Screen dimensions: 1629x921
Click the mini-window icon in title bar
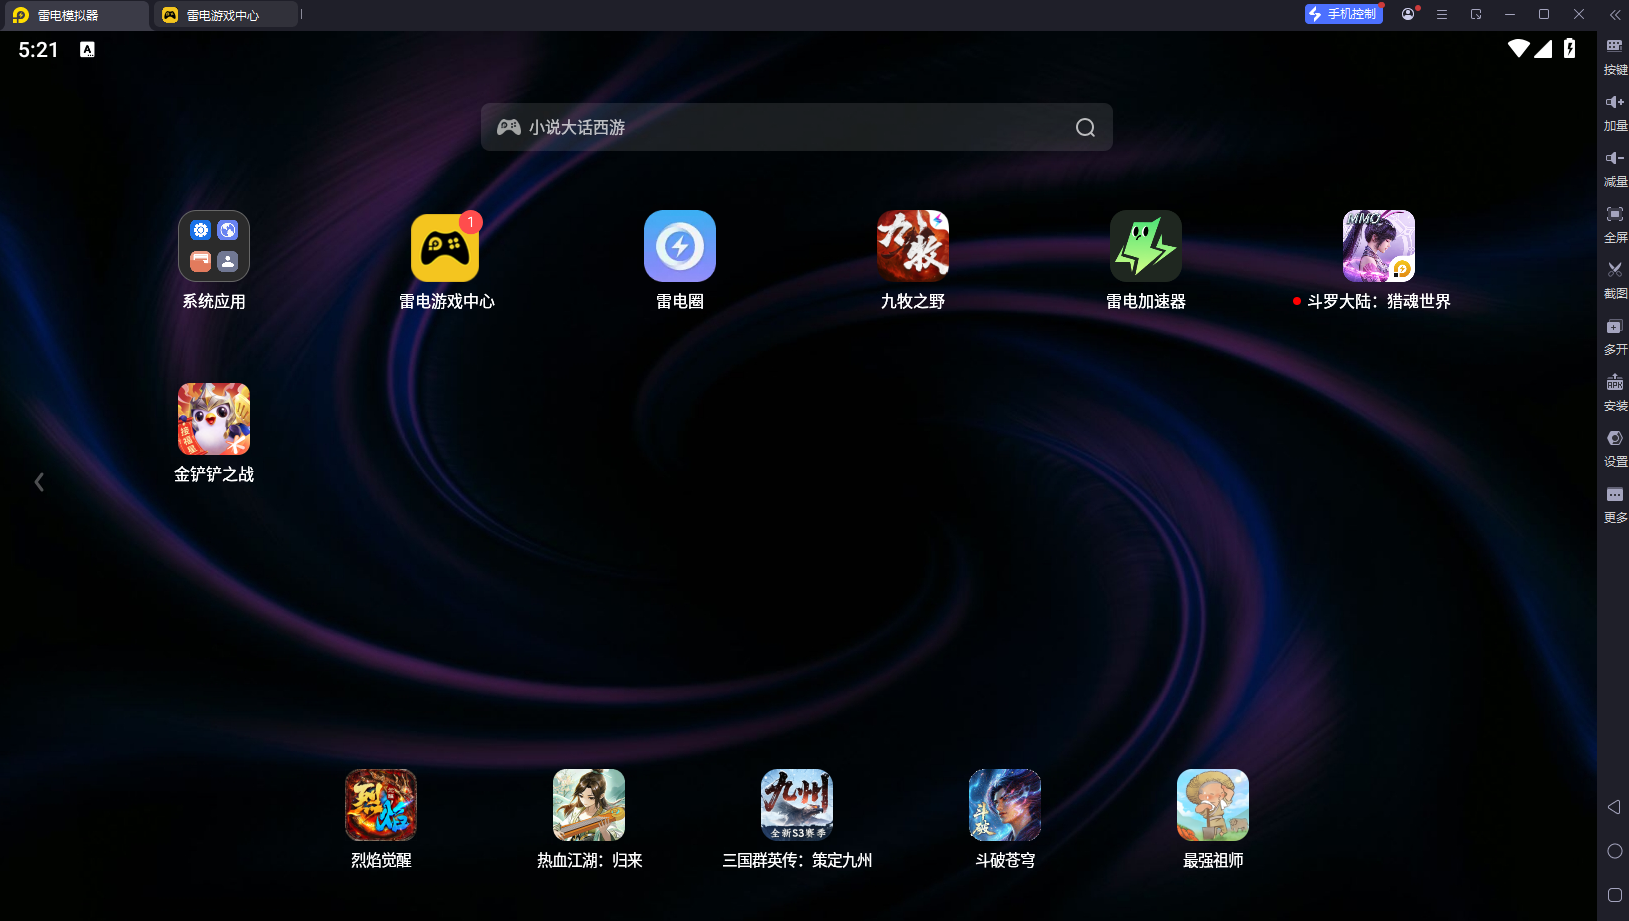[1476, 14]
